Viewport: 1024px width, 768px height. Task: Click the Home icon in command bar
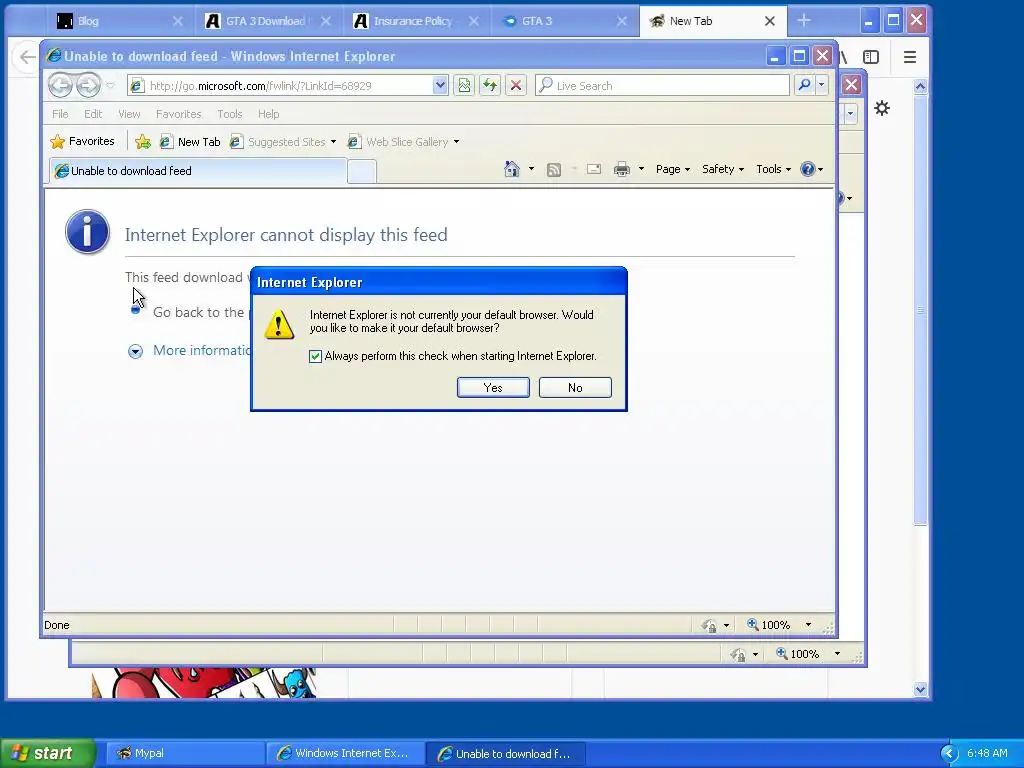(x=511, y=169)
